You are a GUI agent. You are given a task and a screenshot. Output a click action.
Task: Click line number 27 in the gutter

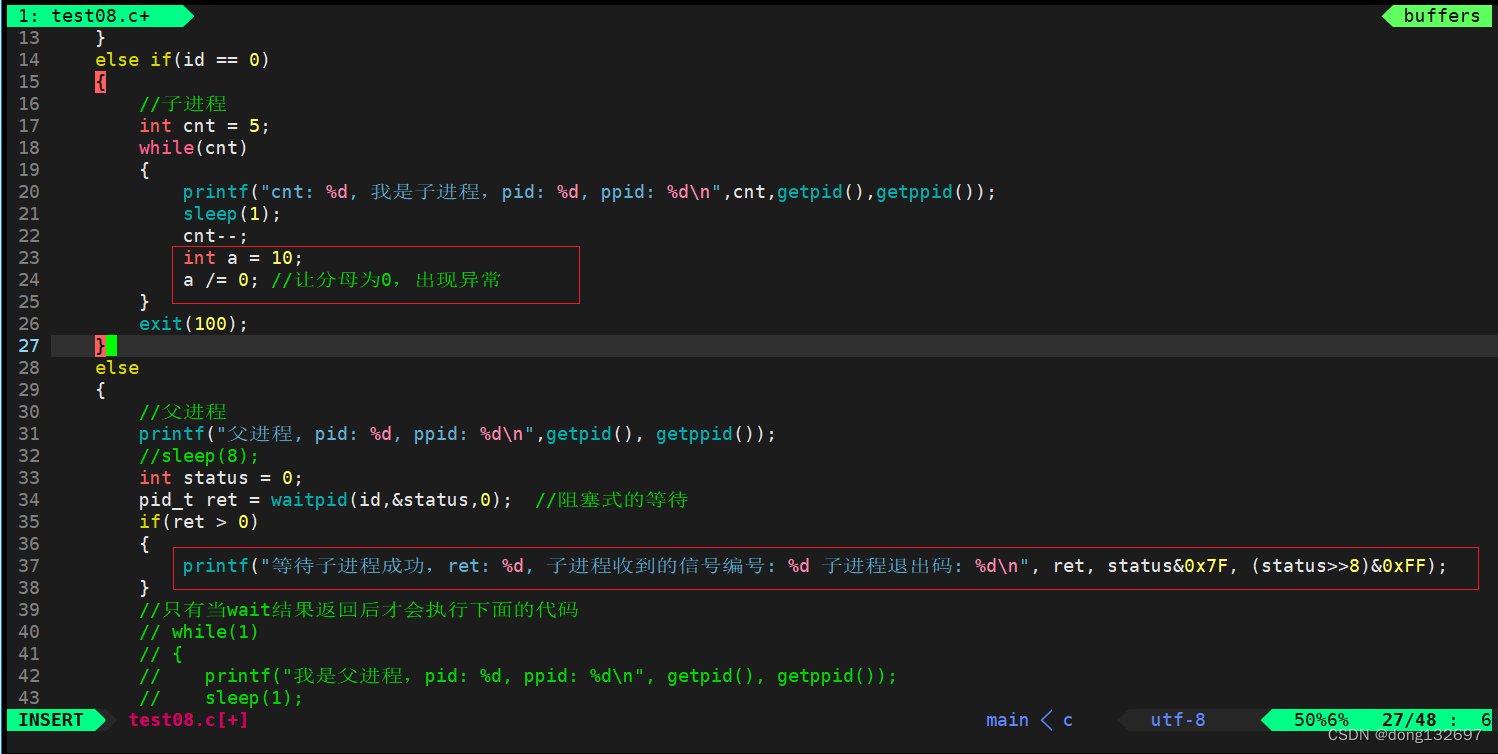(29, 346)
